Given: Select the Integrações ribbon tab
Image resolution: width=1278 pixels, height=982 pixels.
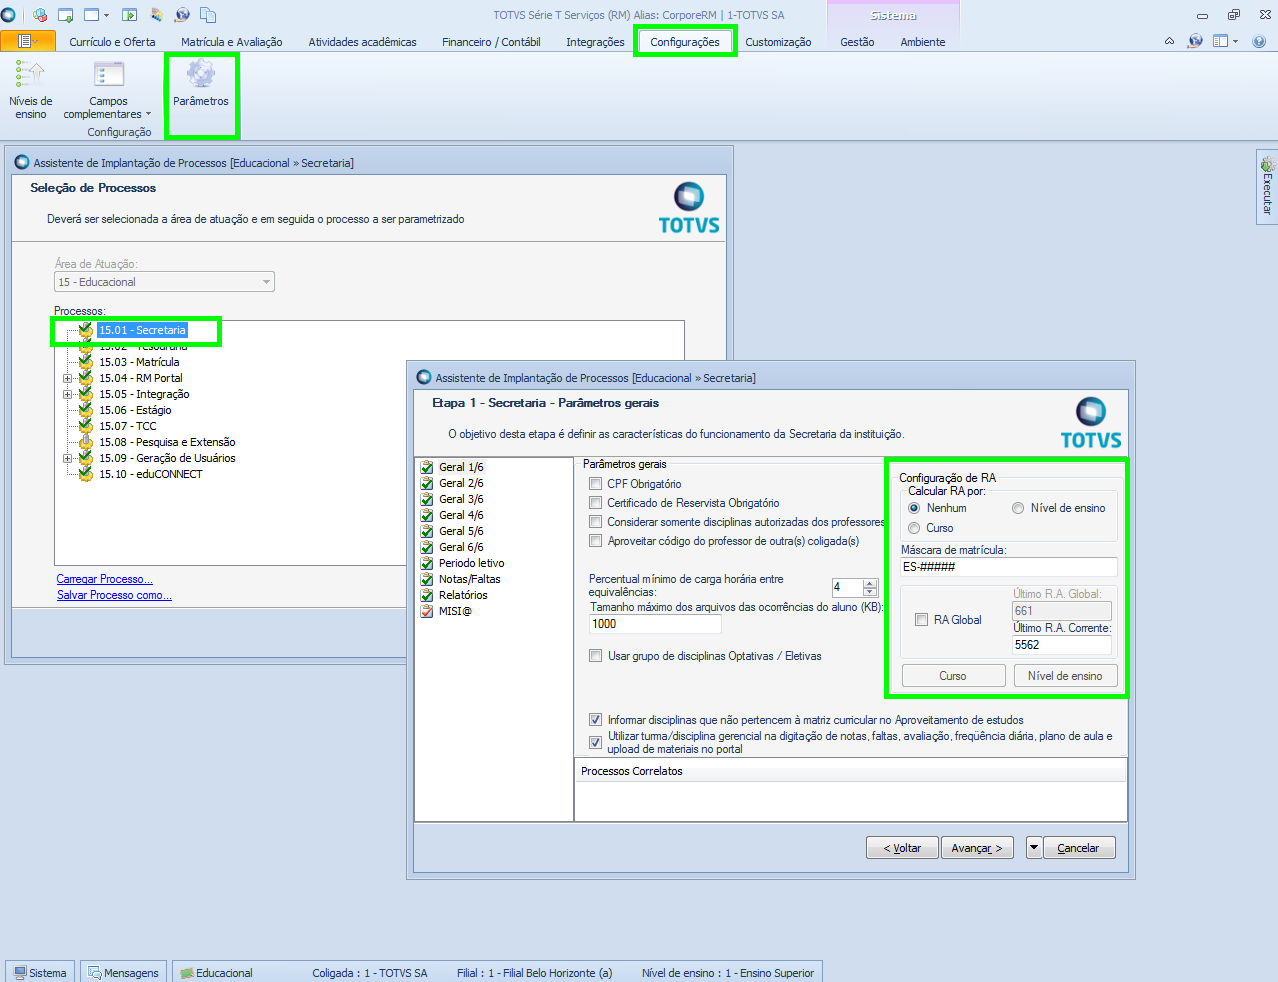Looking at the screenshot, I should click(x=595, y=42).
